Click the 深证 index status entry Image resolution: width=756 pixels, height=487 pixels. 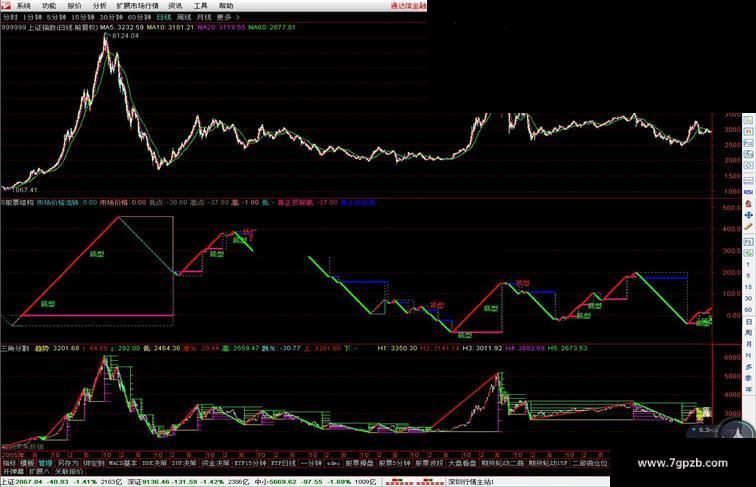(x=189, y=482)
